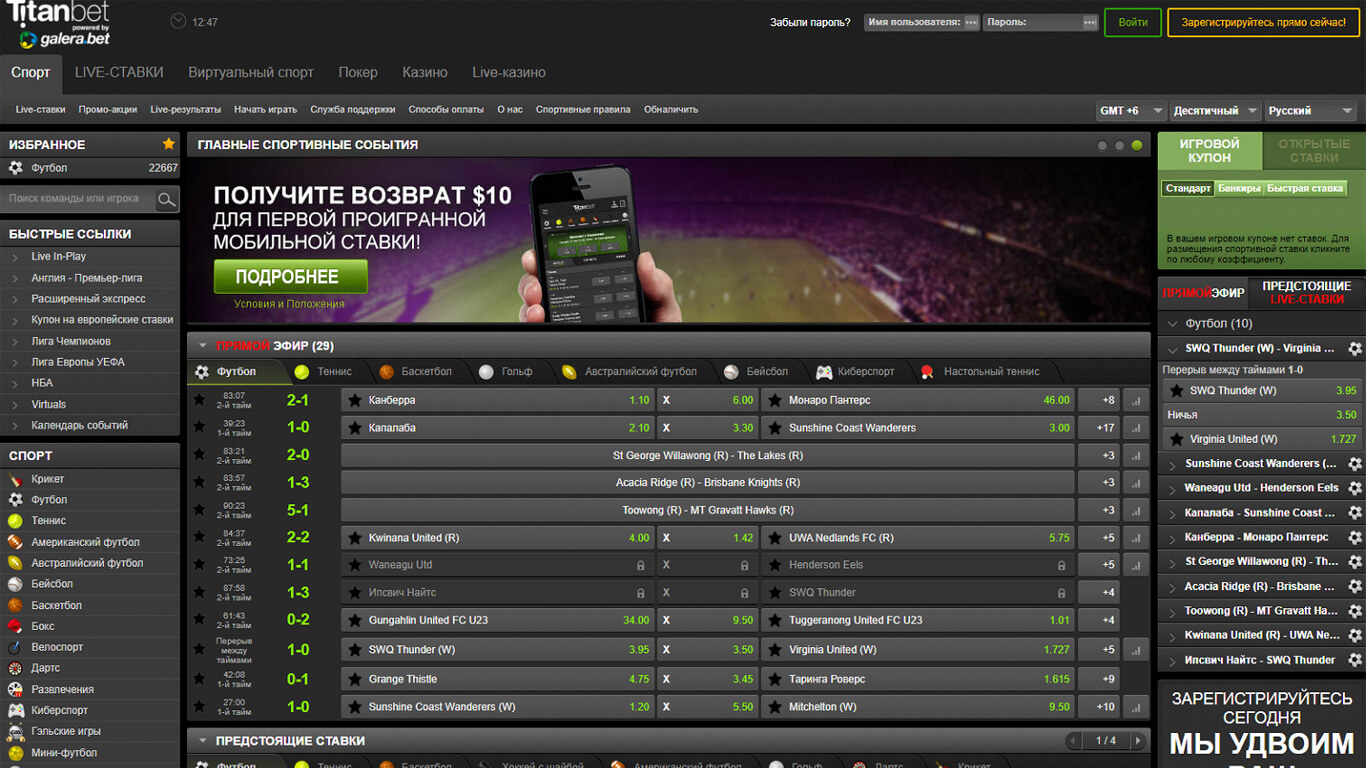Click gear icon next to SWQ Thunder (W) - Virginia
Viewport: 1366px width, 768px height.
1355,349
